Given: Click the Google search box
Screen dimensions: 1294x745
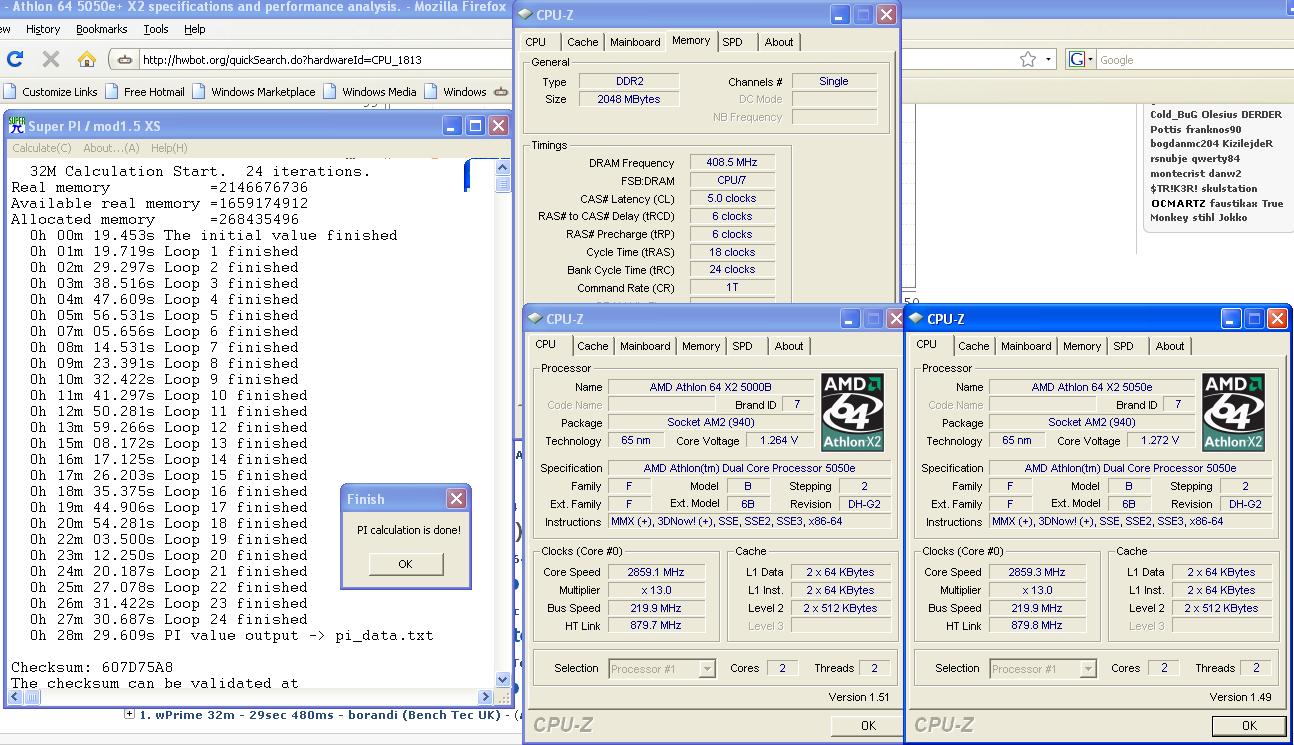Looking at the screenshot, I should [1195, 60].
